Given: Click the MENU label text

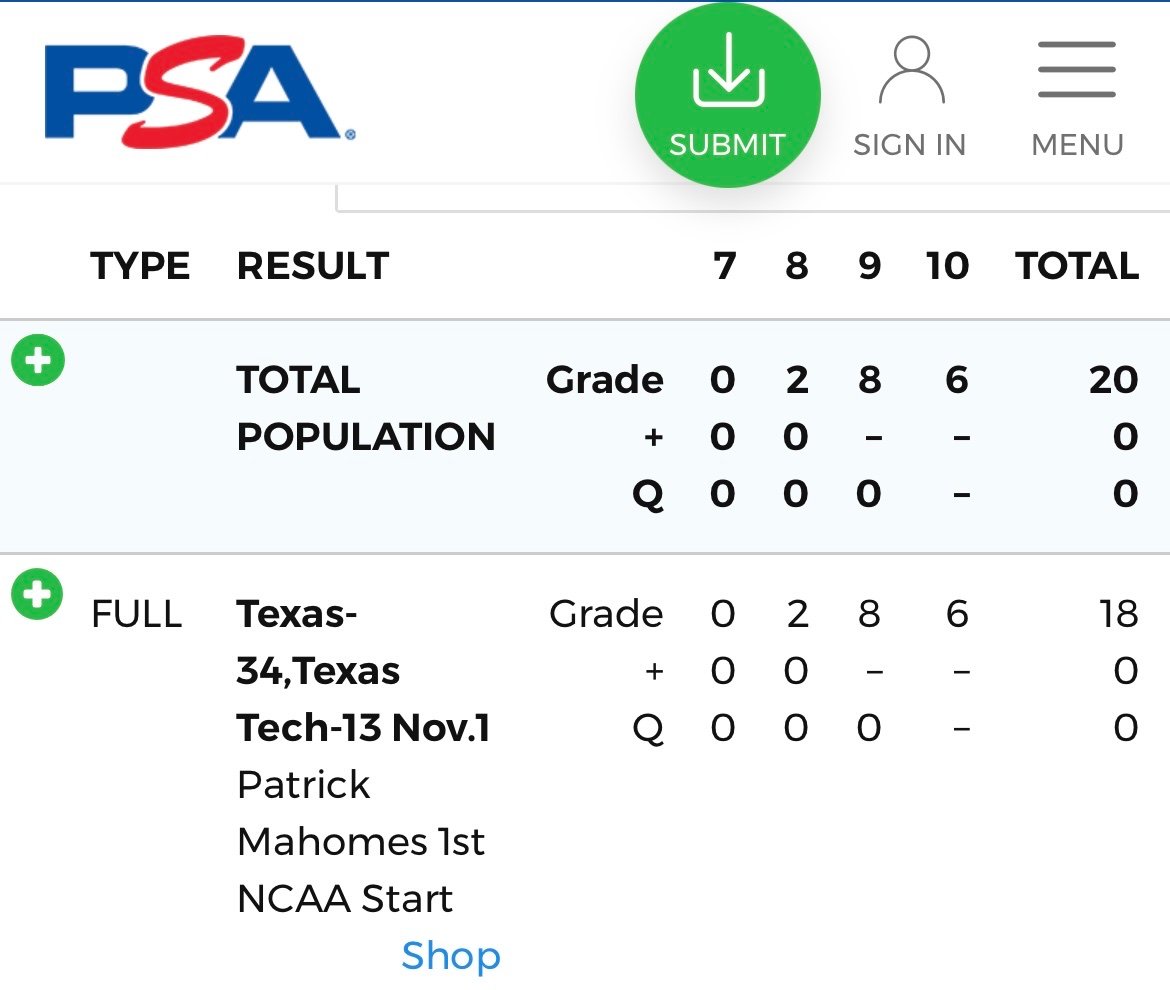Looking at the screenshot, I should (x=1077, y=145).
